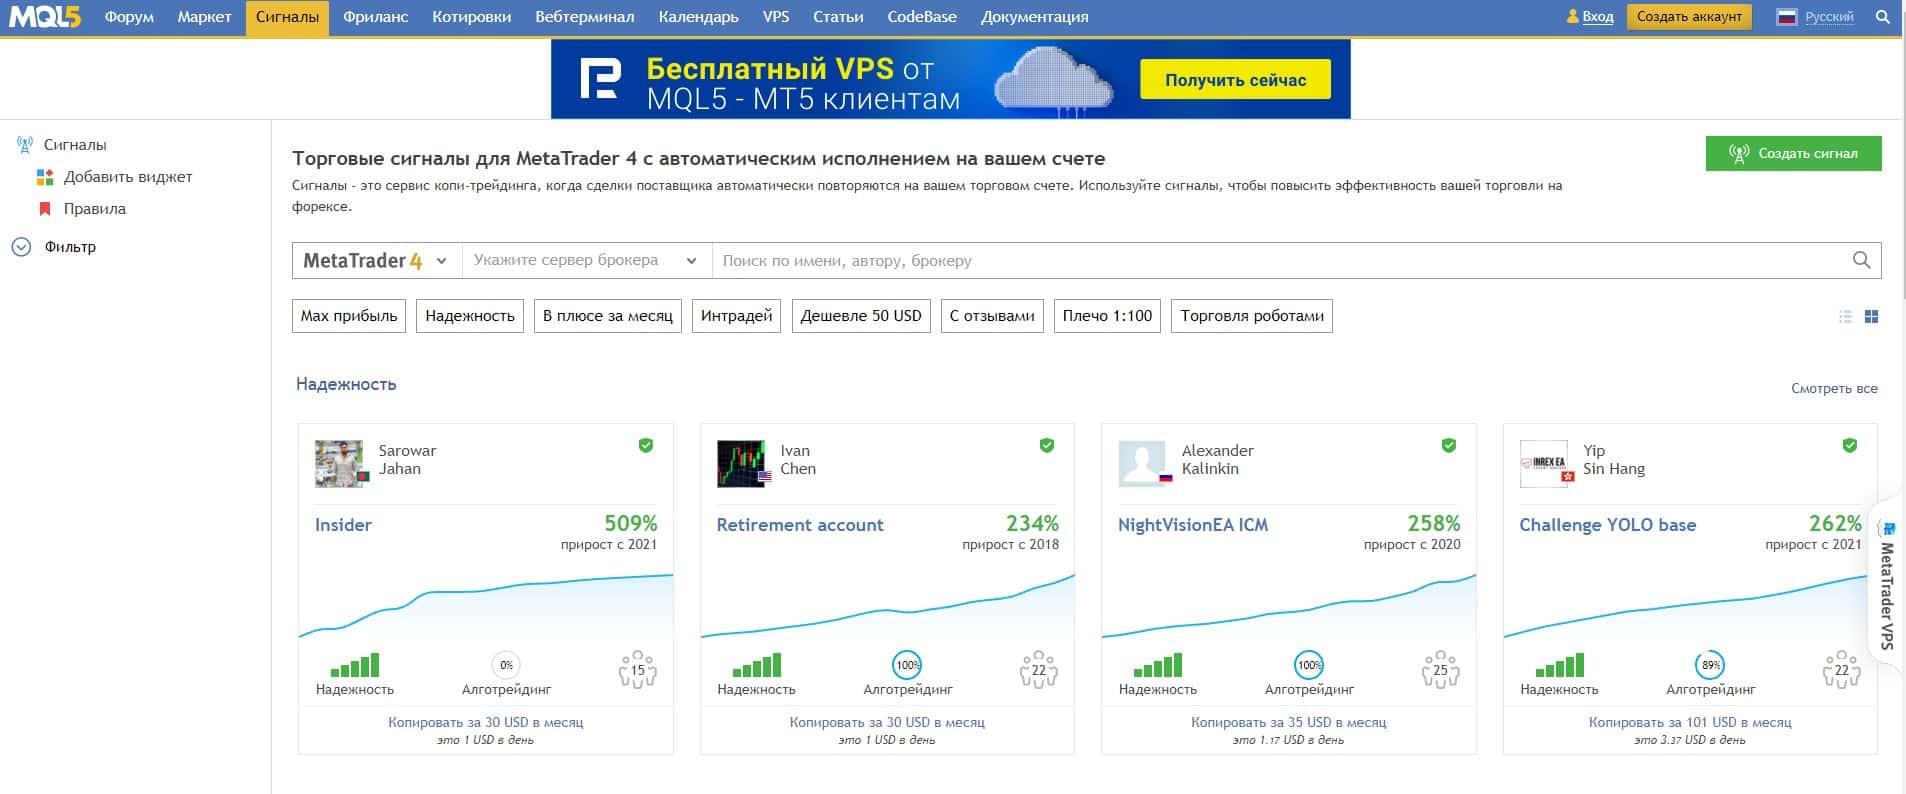Switch to list view icon
The height and width of the screenshot is (794, 1906).
1845,316
